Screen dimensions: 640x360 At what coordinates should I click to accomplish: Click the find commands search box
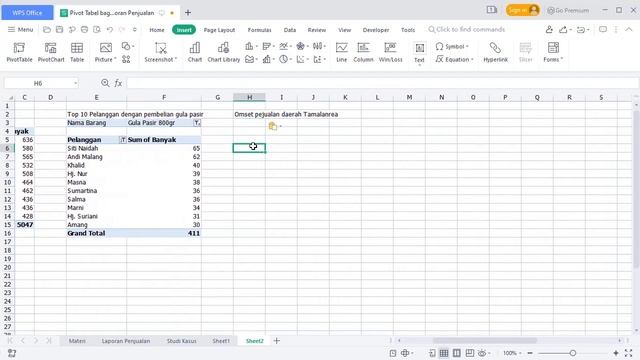tap(467, 29)
